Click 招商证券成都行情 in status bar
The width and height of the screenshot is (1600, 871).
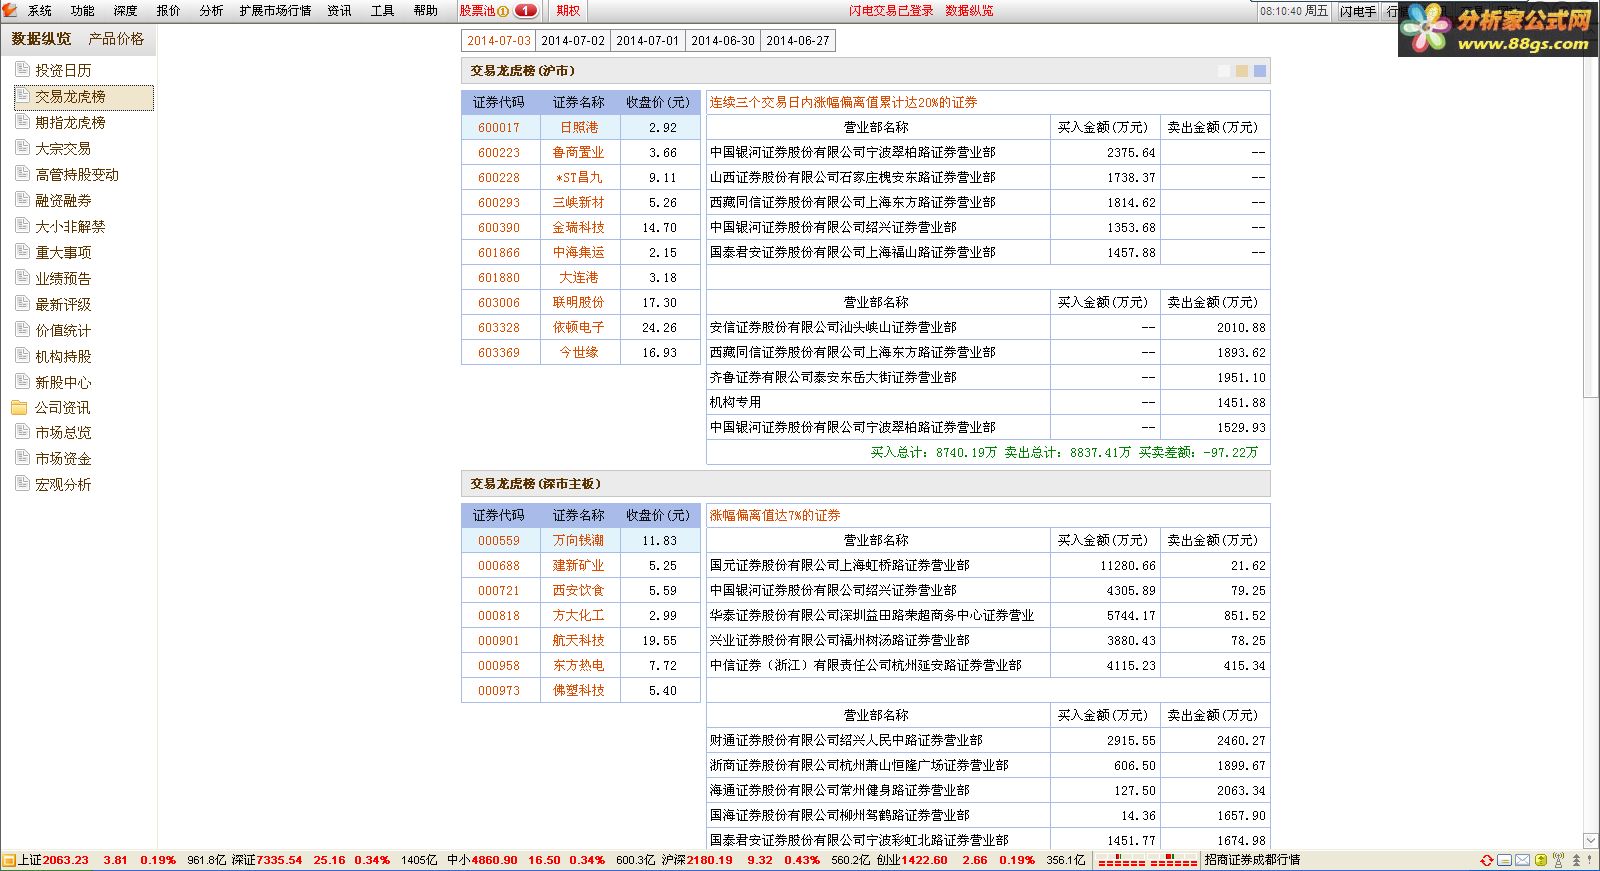(x=1252, y=860)
